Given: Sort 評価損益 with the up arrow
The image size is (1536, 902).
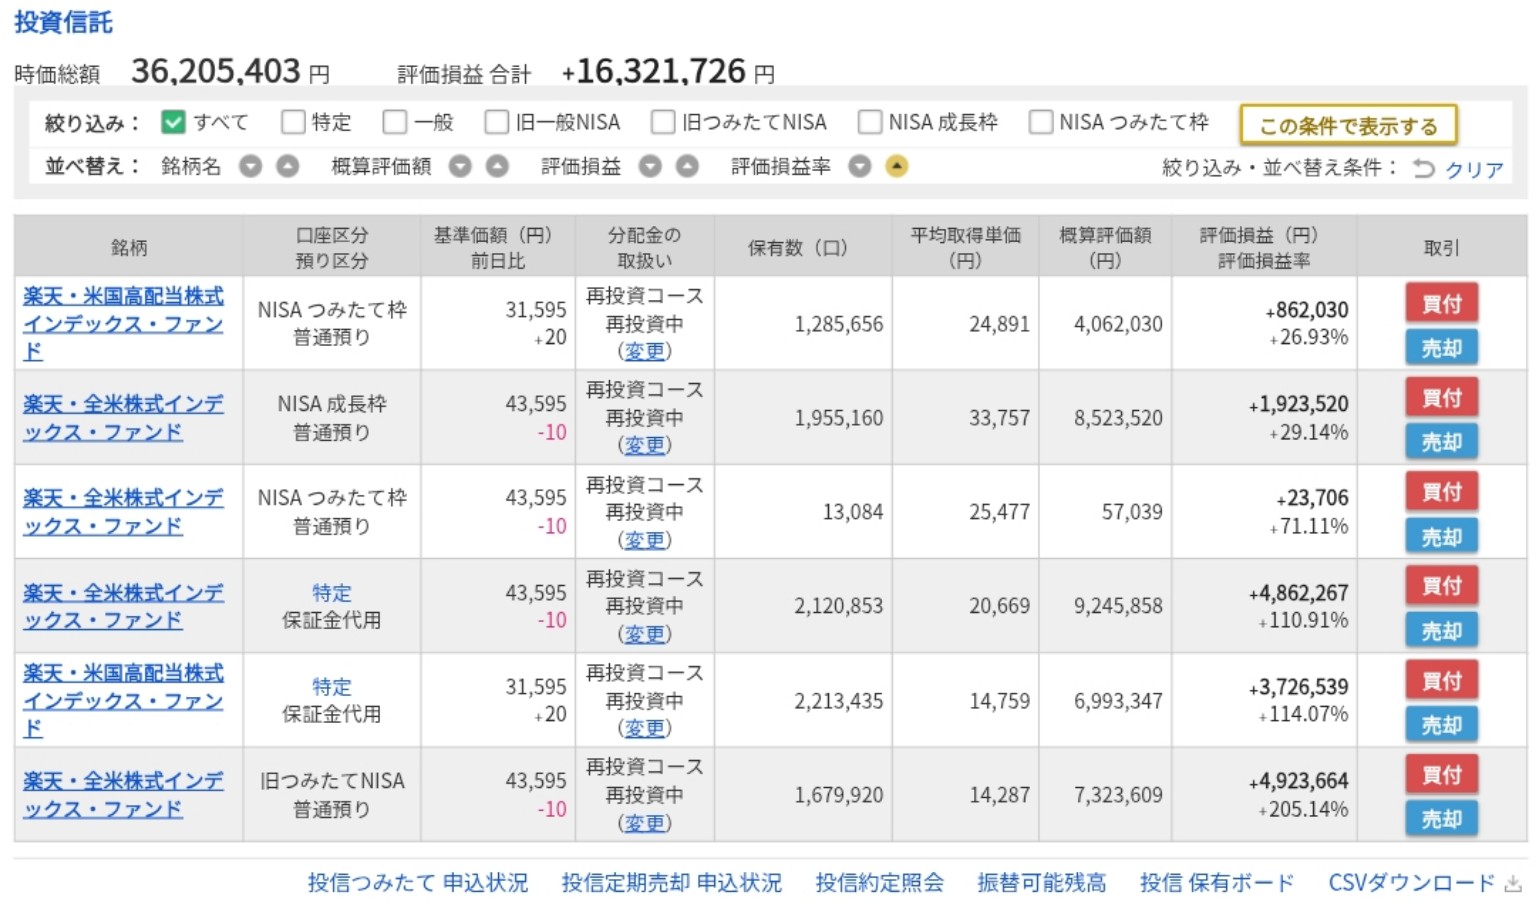Looking at the screenshot, I should (x=687, y=166).
